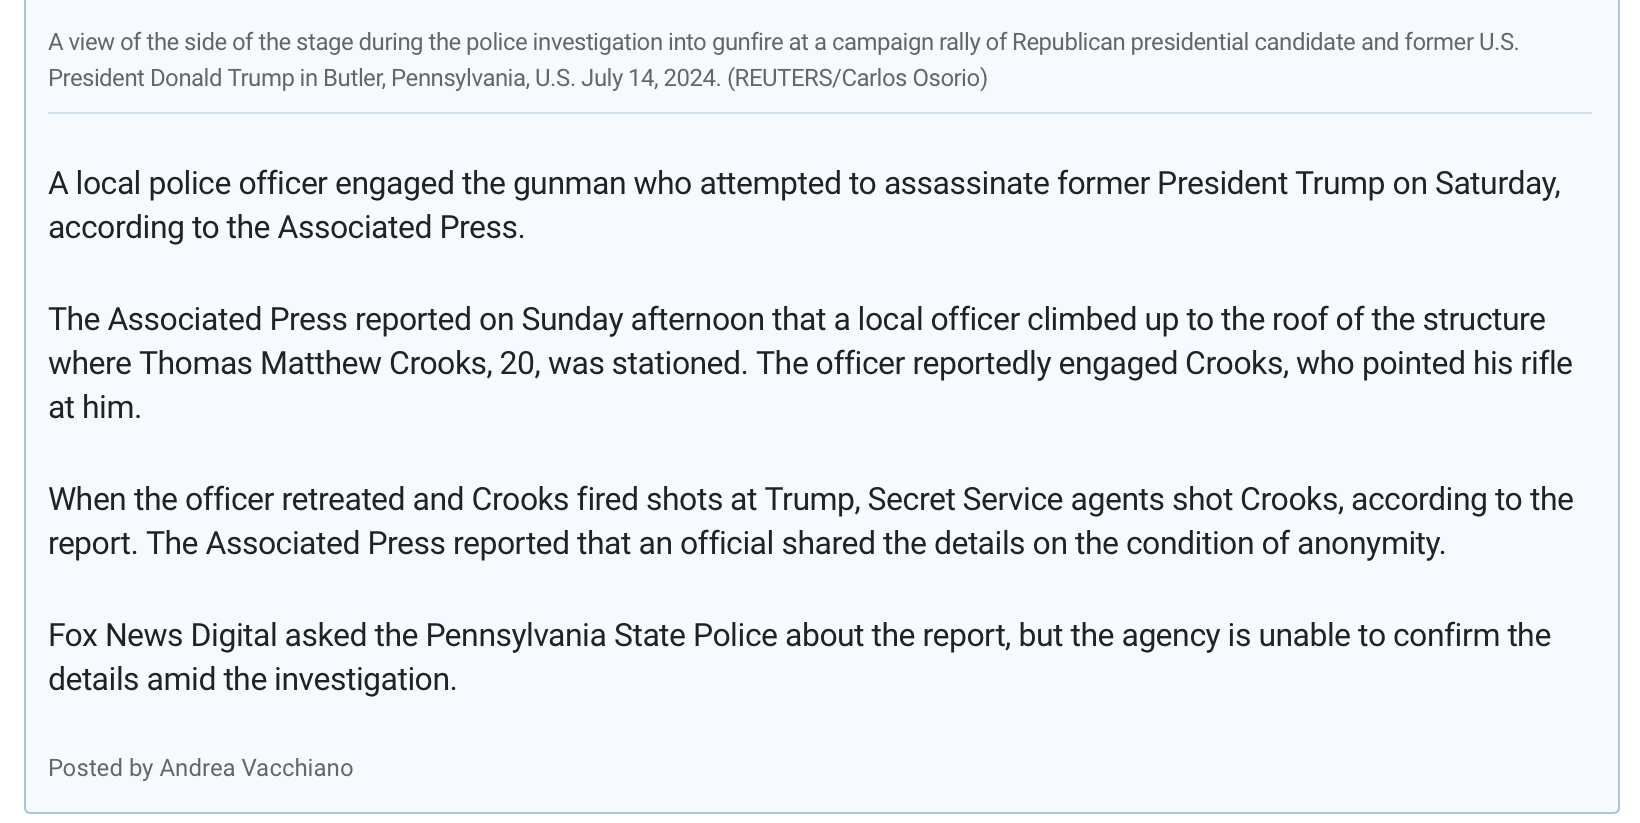The height and width of the screenshot is (823, 1640).
Task: Click the "Posted by" label
Action: 100,768
